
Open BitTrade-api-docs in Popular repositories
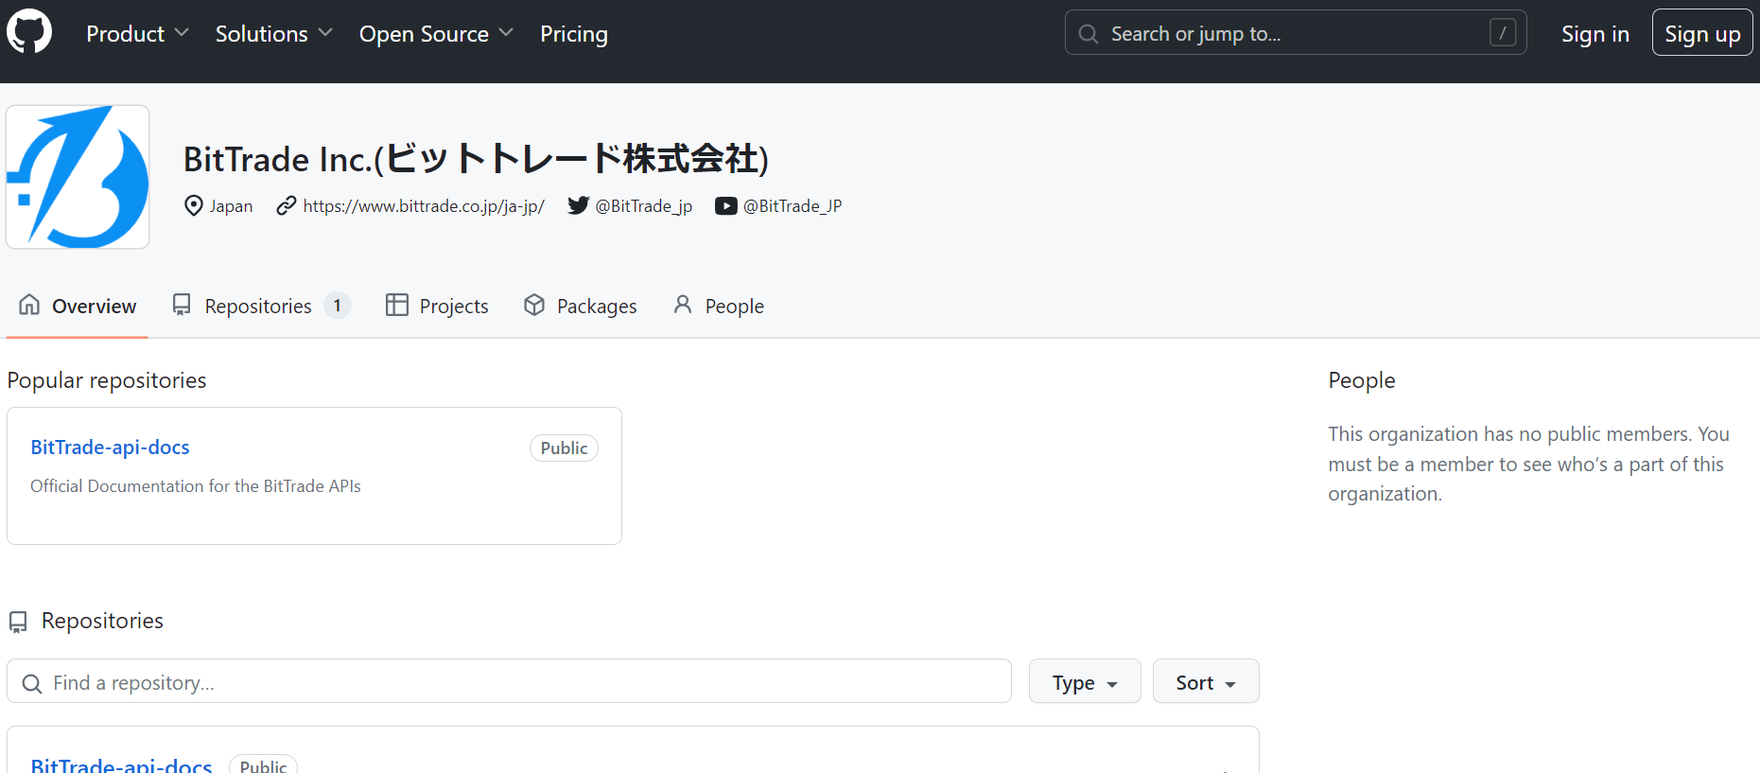point(110,447)
